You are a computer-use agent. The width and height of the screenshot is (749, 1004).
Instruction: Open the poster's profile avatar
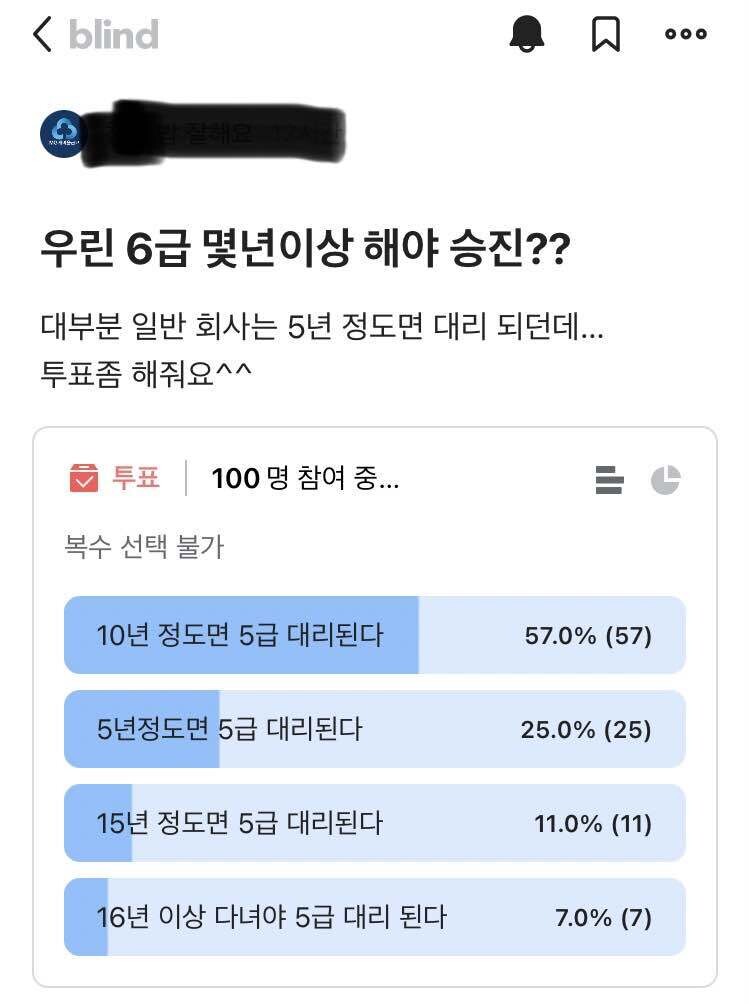pos(62,130)
